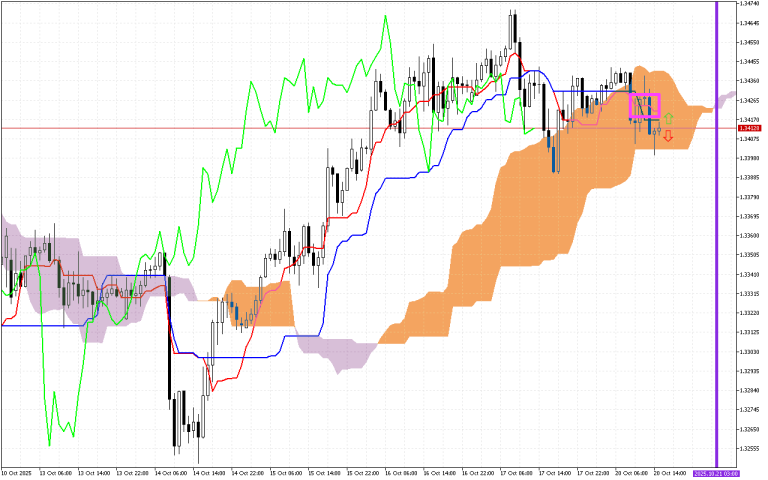Viewport: 768px width, 480px height.
Task: Click the 10 Oct 2025 time label
Action: 17,474
